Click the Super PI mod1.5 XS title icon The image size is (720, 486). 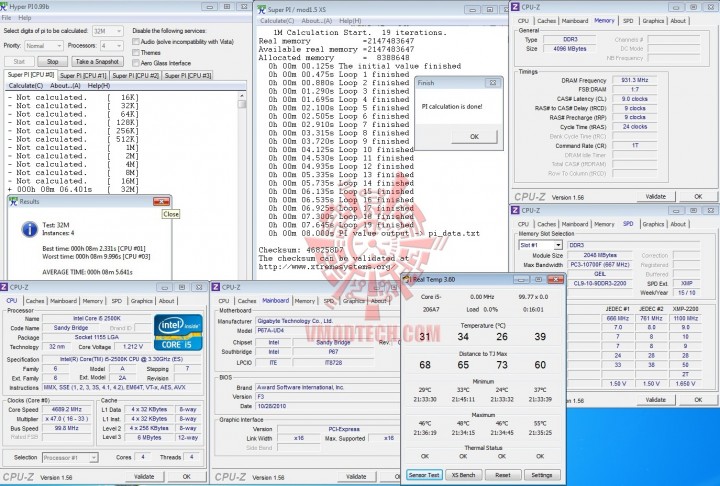[261, 9]
